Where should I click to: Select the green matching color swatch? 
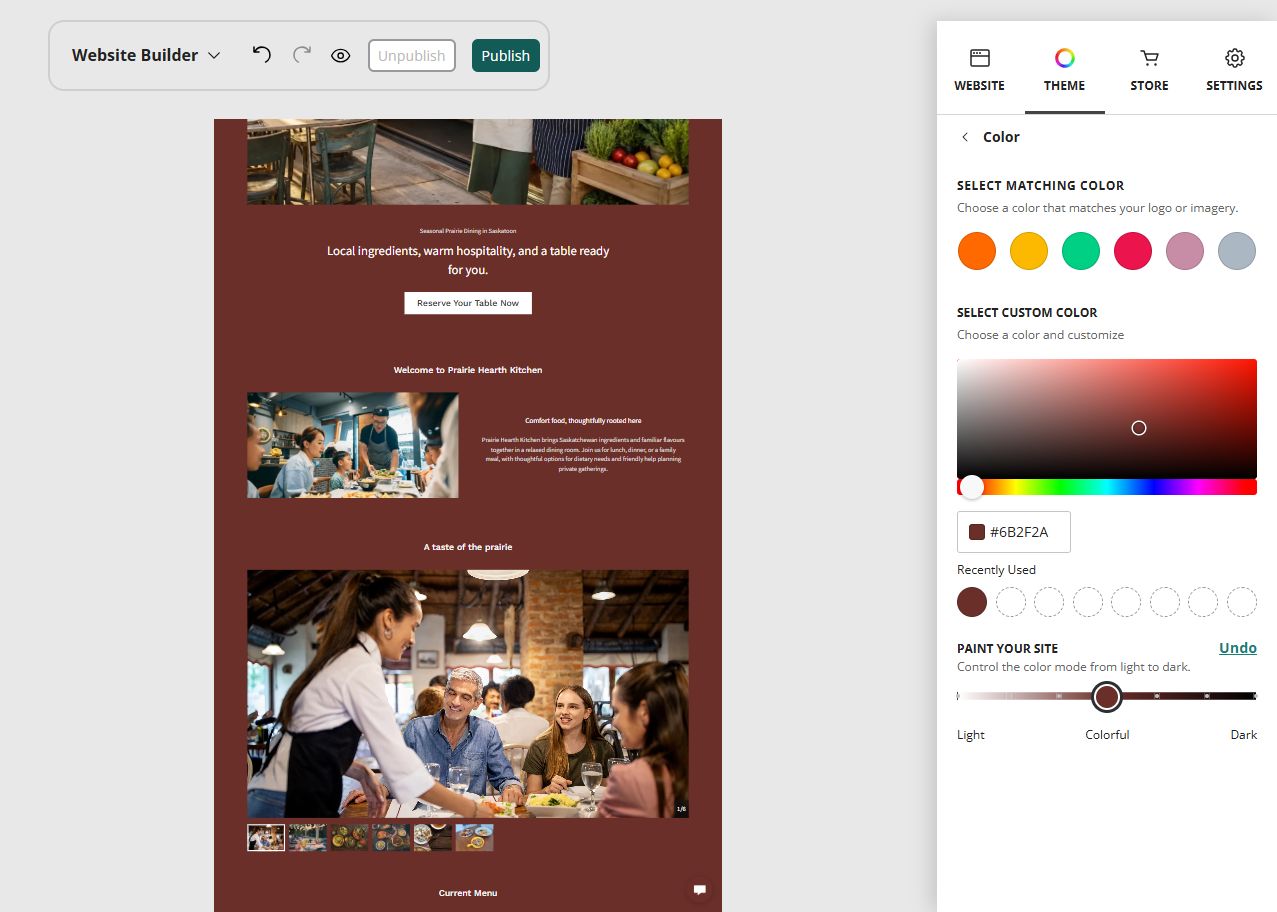pos(1081,251)
